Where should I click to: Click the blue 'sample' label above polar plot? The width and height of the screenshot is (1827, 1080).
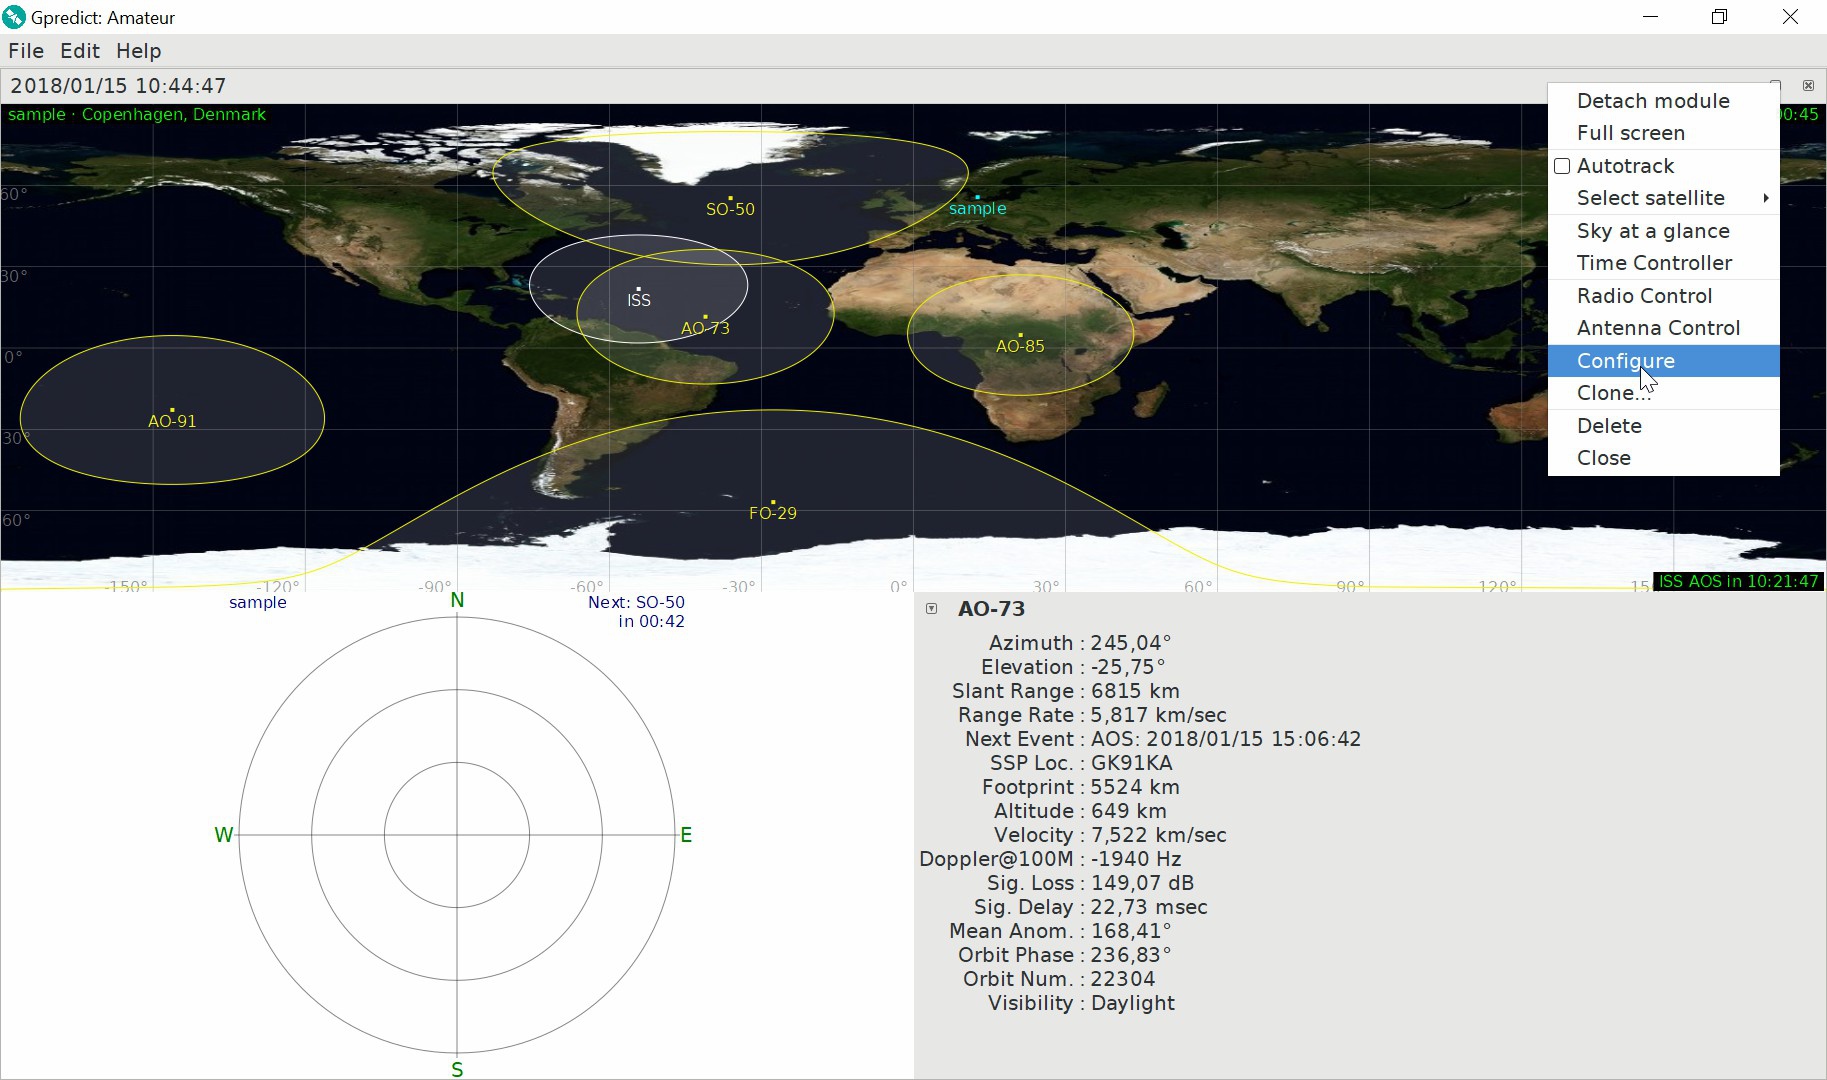coord(258,602)
